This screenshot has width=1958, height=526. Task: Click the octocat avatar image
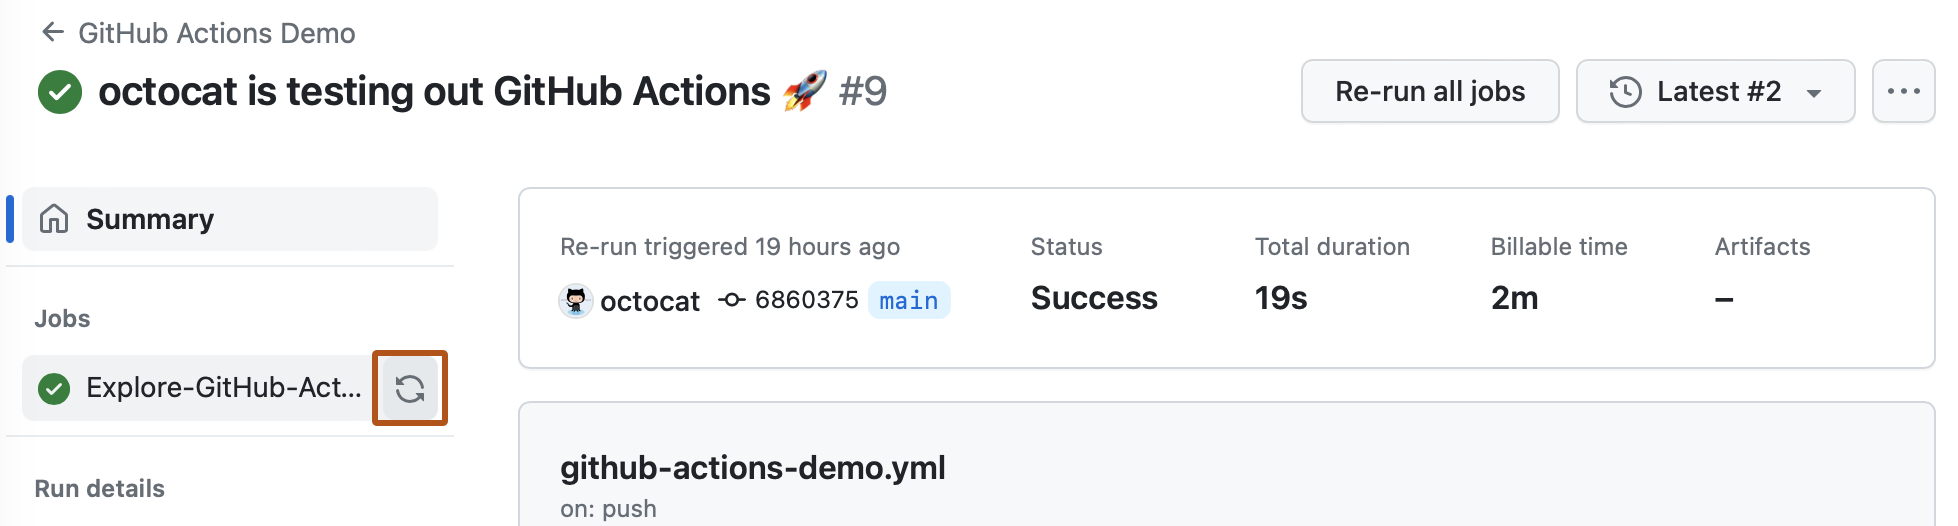[x=575, y=300]
